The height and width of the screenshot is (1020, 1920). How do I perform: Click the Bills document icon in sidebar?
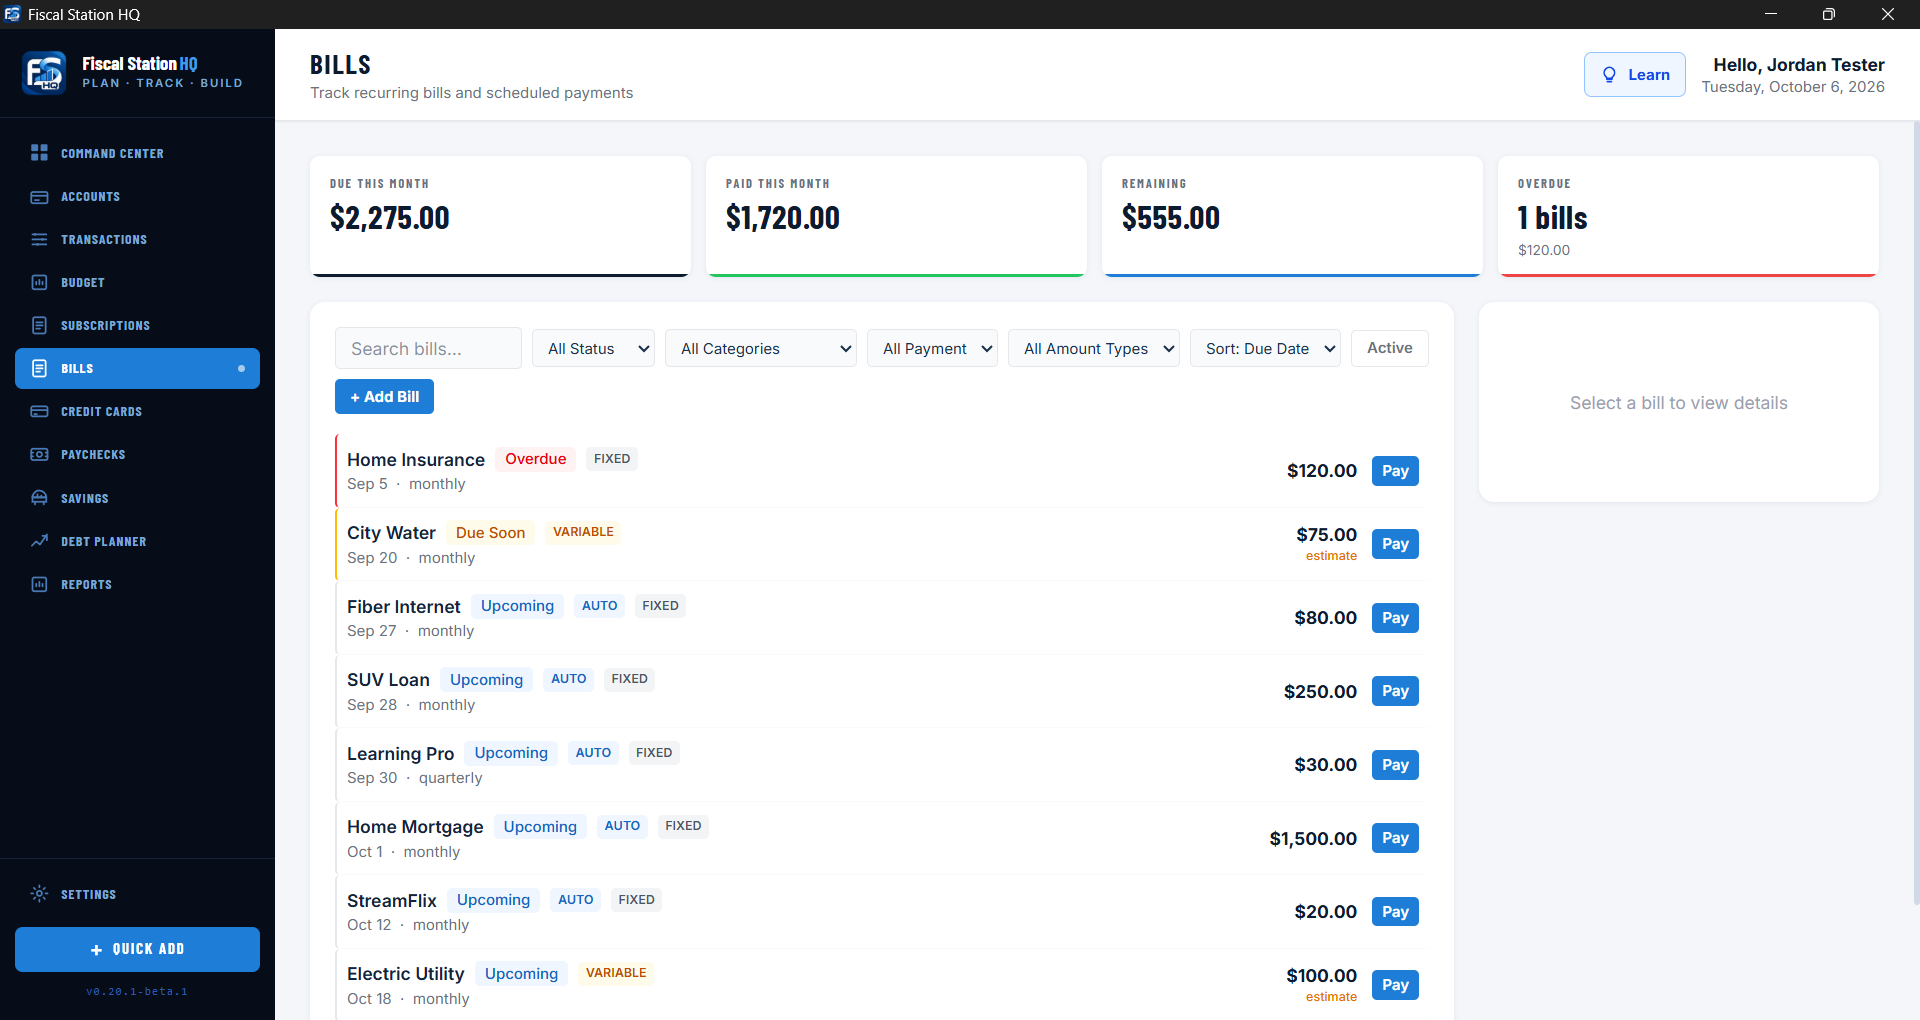pos(39,369)
